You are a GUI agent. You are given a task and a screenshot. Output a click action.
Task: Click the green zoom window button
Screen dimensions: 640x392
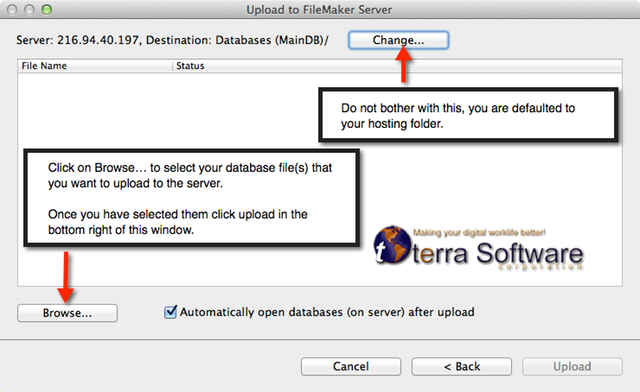[47, 9]
